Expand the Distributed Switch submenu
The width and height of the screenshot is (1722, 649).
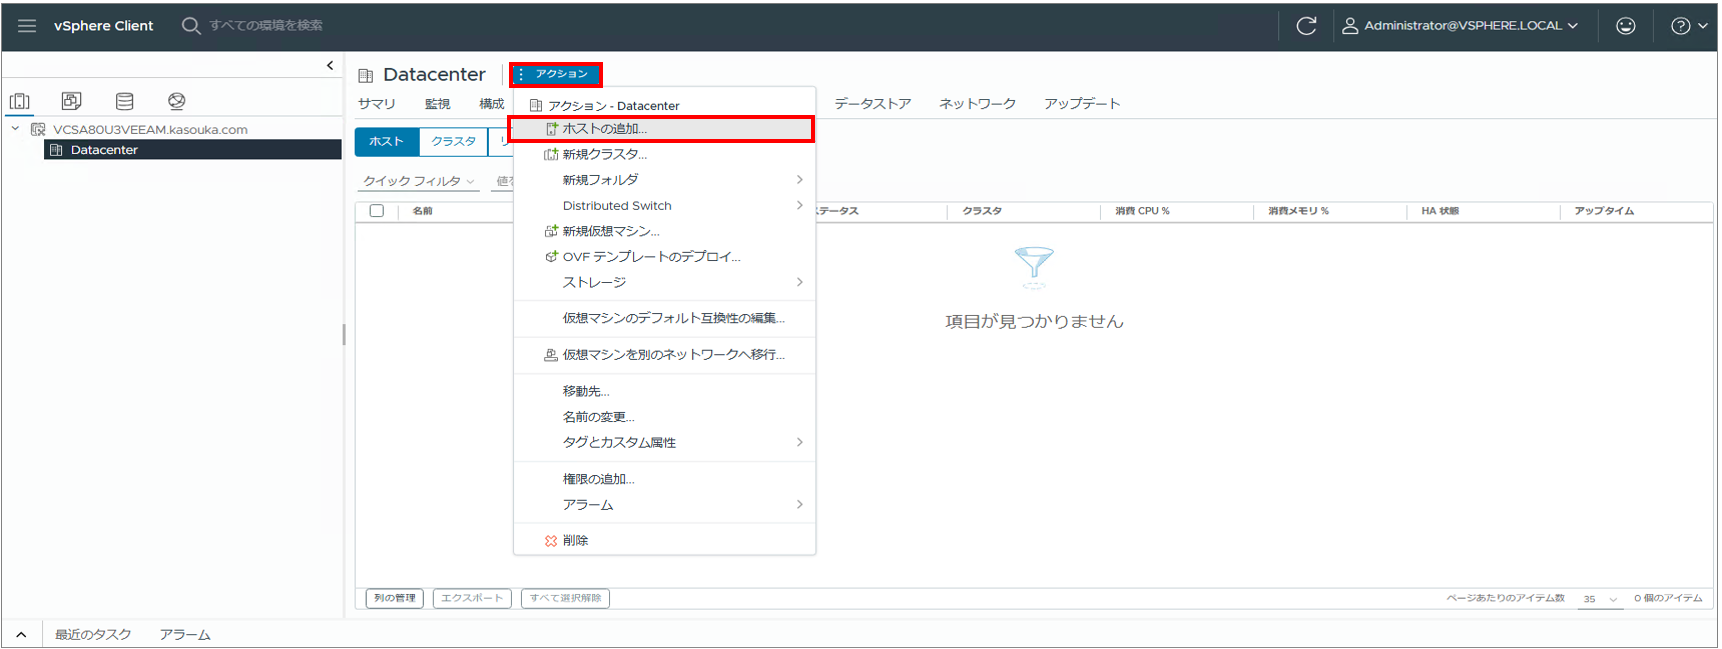pyautogui.click(x=799, y=206)
